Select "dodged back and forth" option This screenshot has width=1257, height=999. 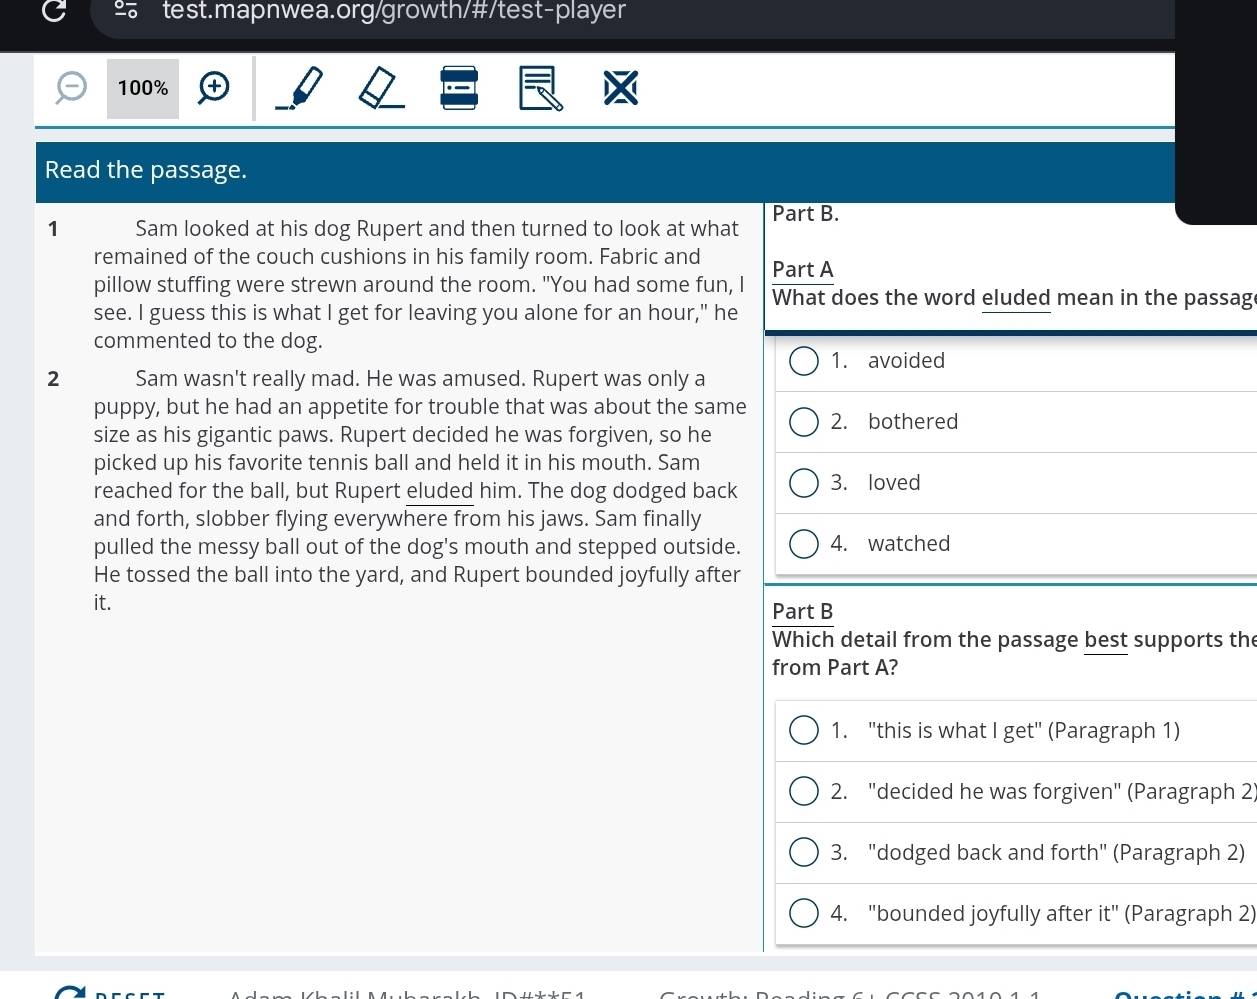804,853
